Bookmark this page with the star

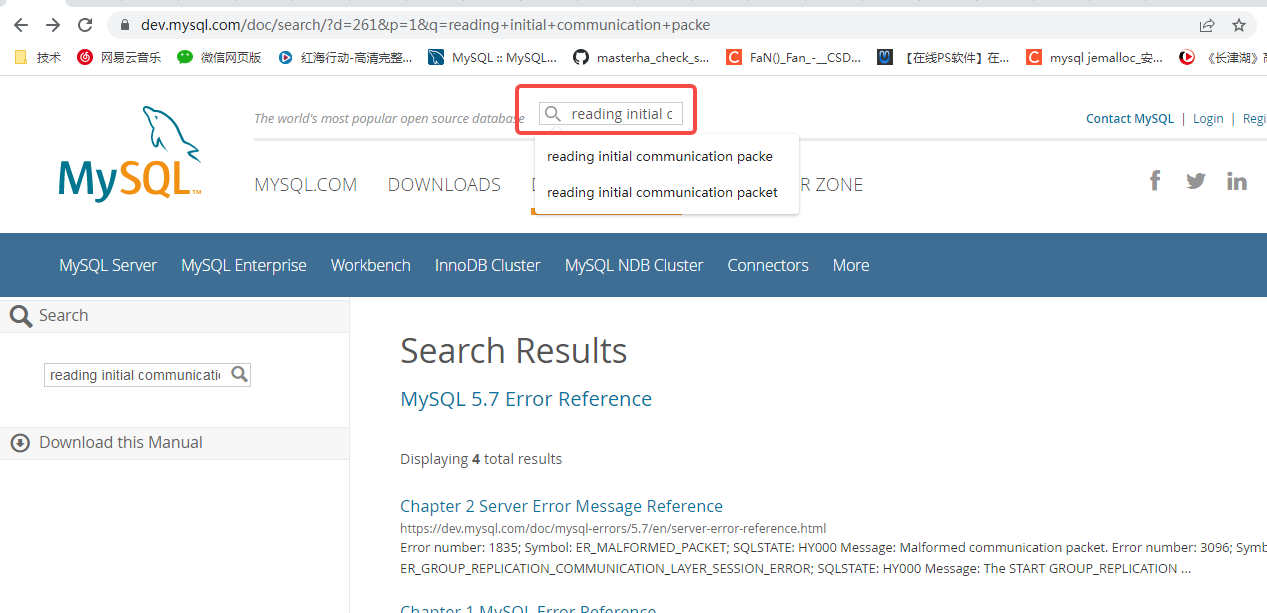[1239, 25]
